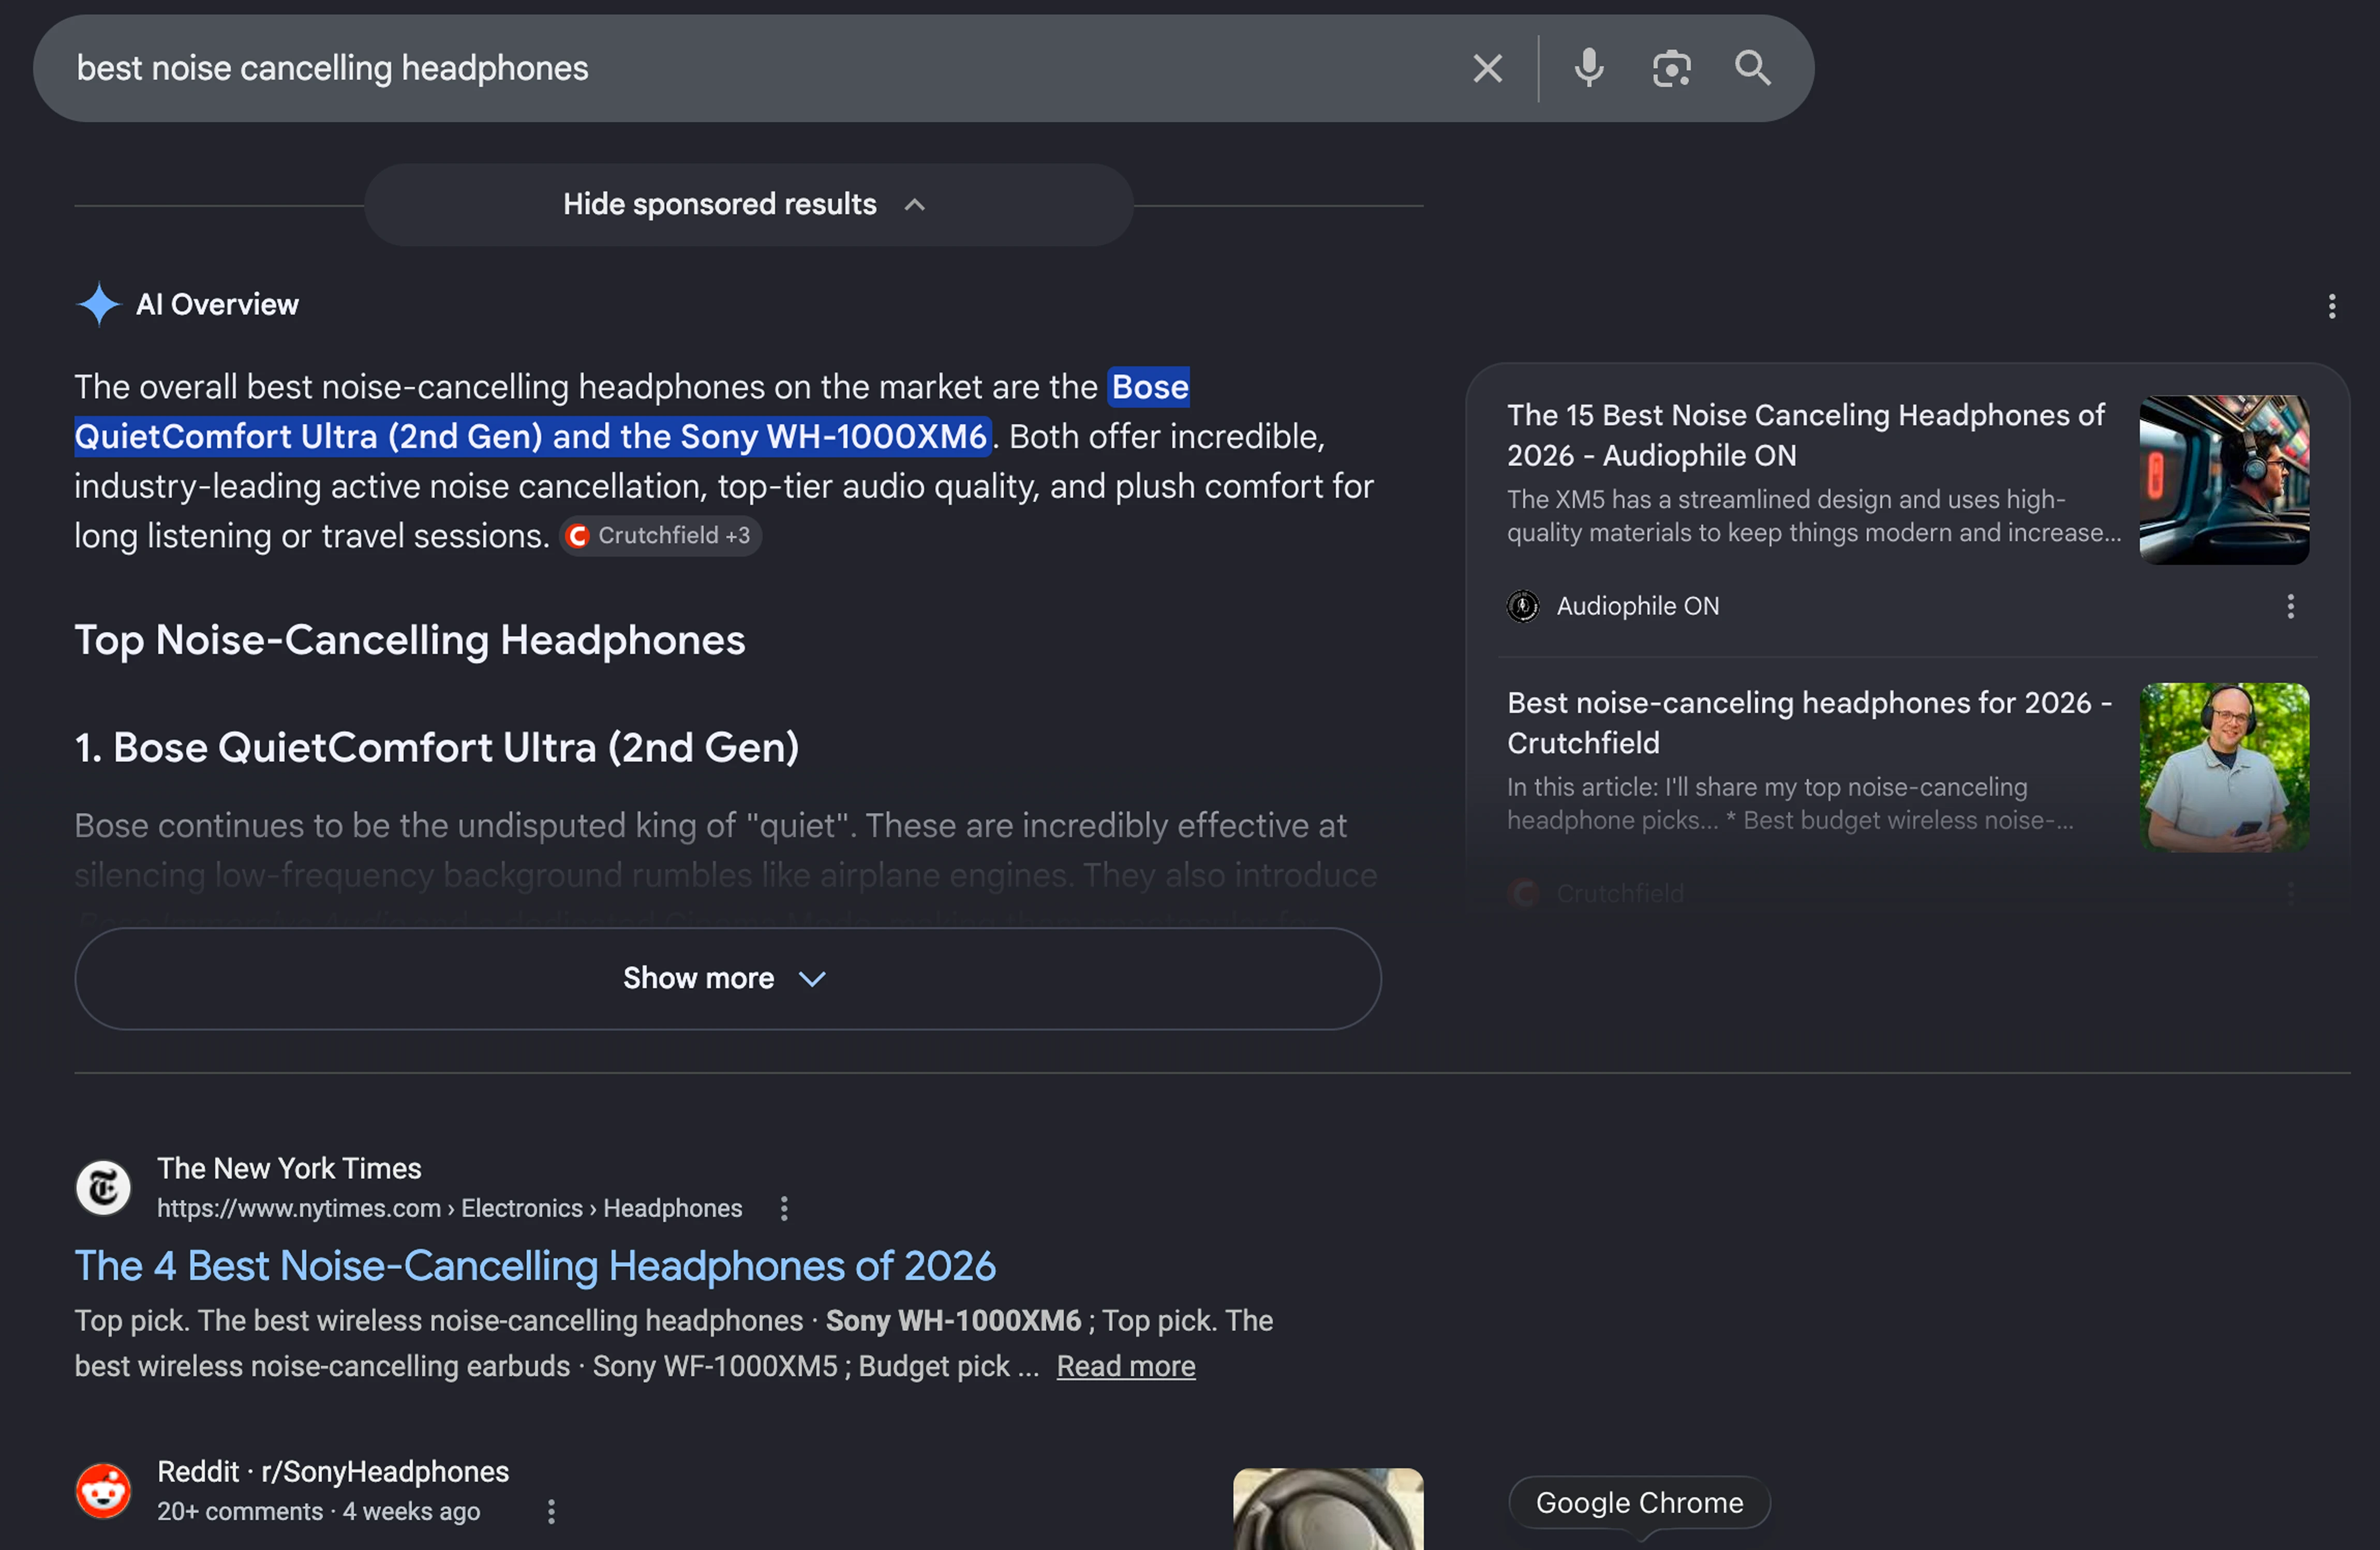Click the Audiophile ON train passenger thumbnail
The width and height of the screenshot is (2380, 1550).
pyautogui.click(x=2223, y=480)
